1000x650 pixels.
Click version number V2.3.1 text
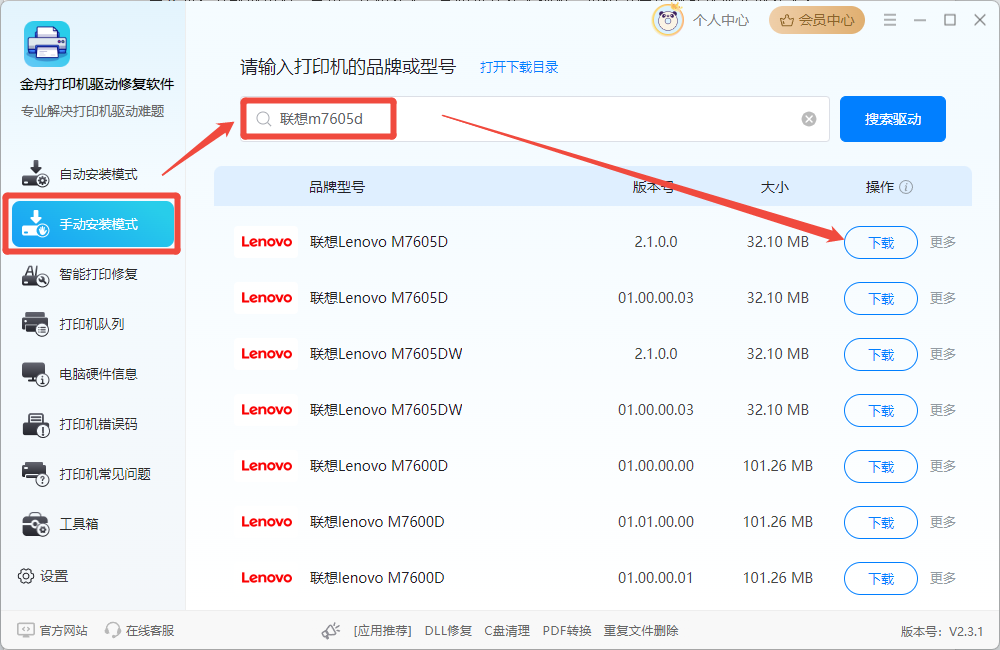tap(942, 632)
